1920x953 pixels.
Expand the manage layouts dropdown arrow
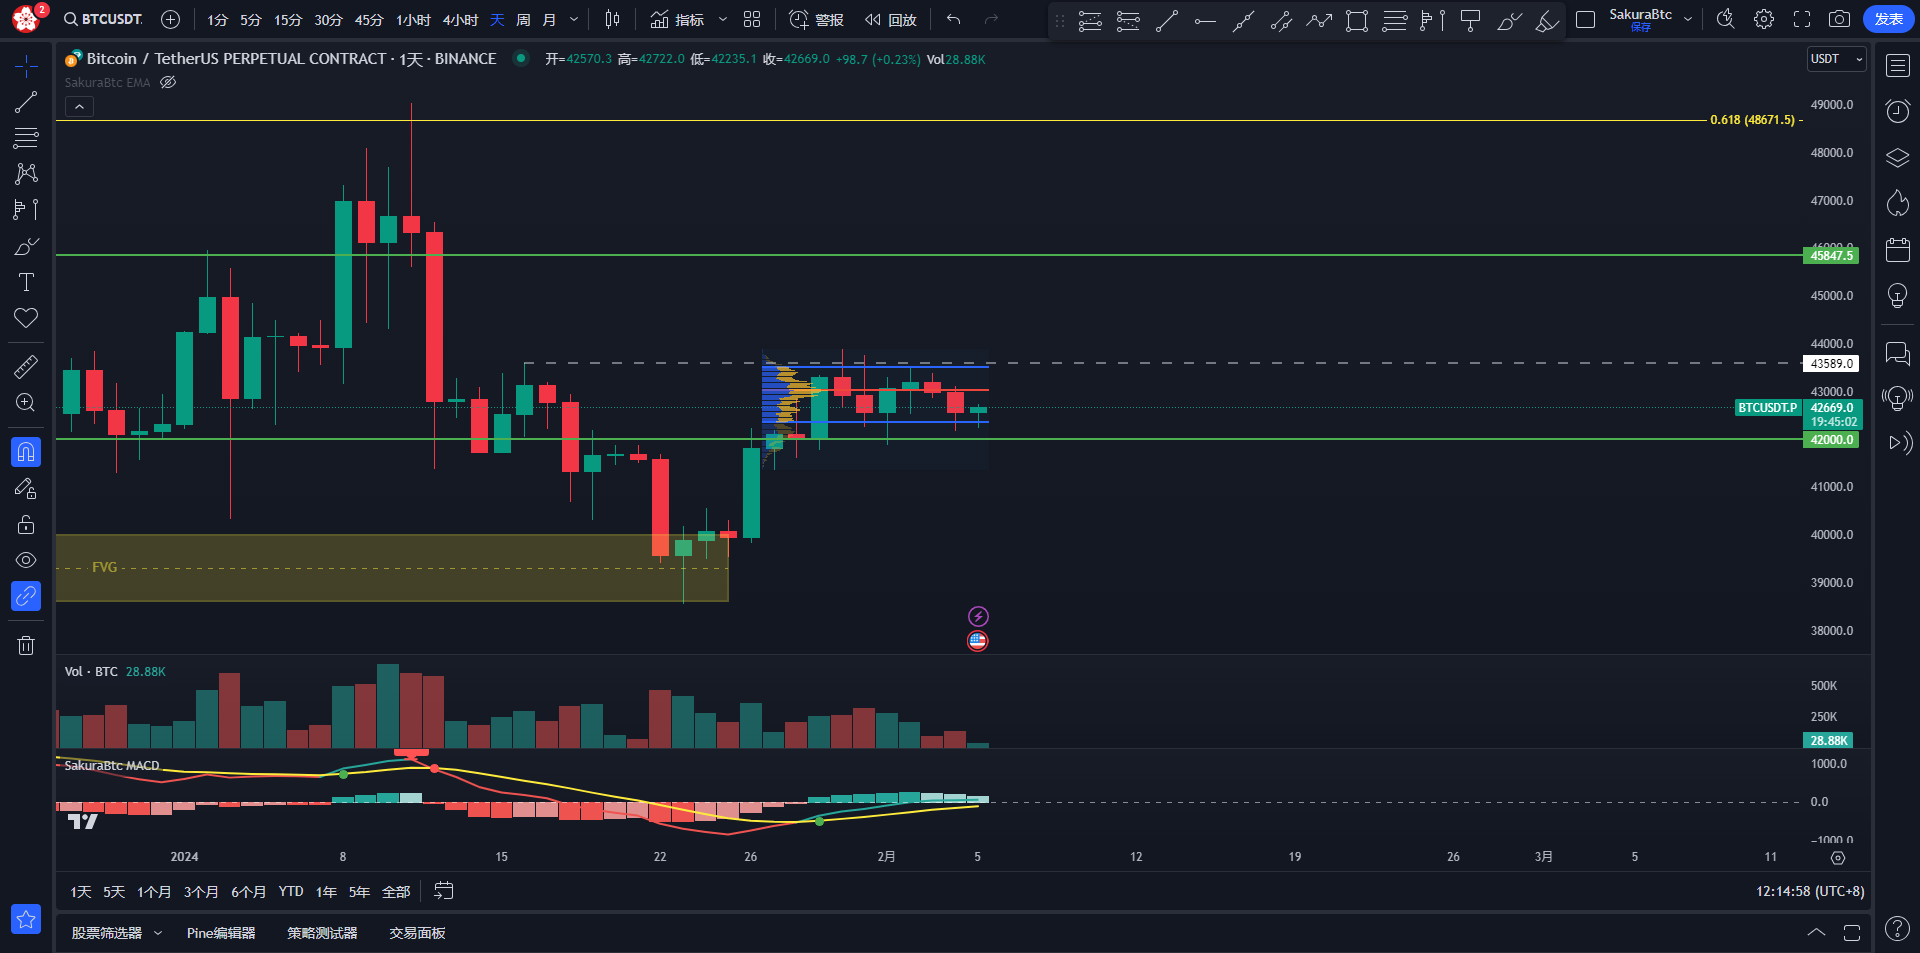click(1688, 19)
